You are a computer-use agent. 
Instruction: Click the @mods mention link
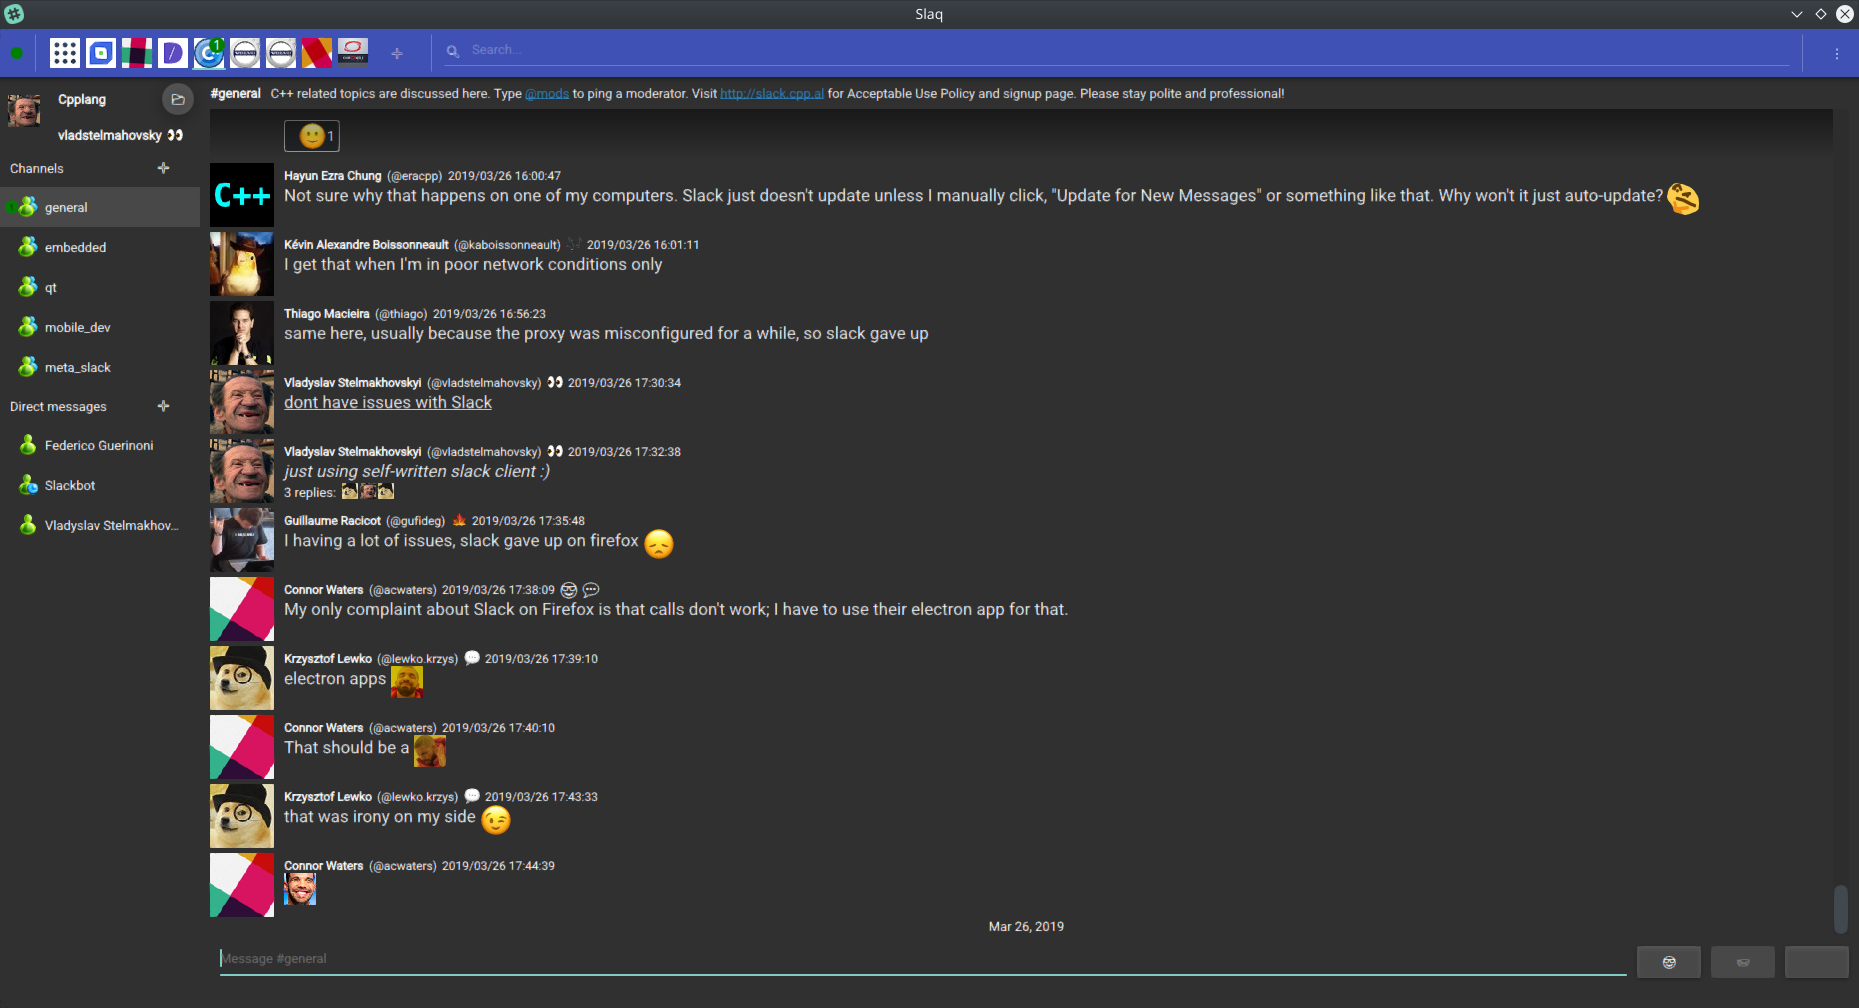[547, 94]
